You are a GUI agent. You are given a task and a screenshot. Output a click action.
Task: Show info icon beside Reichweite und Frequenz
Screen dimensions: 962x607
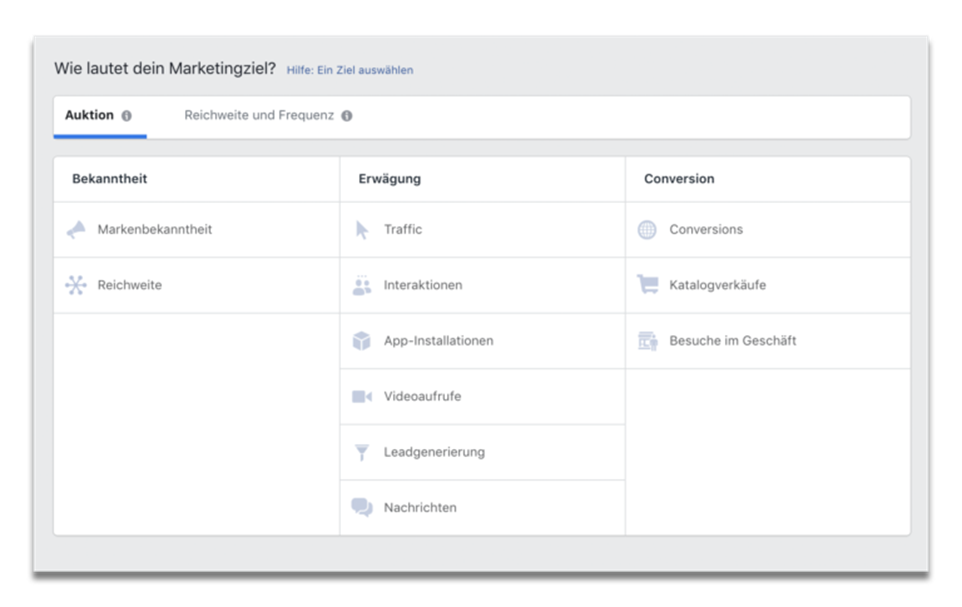point(347,116)
